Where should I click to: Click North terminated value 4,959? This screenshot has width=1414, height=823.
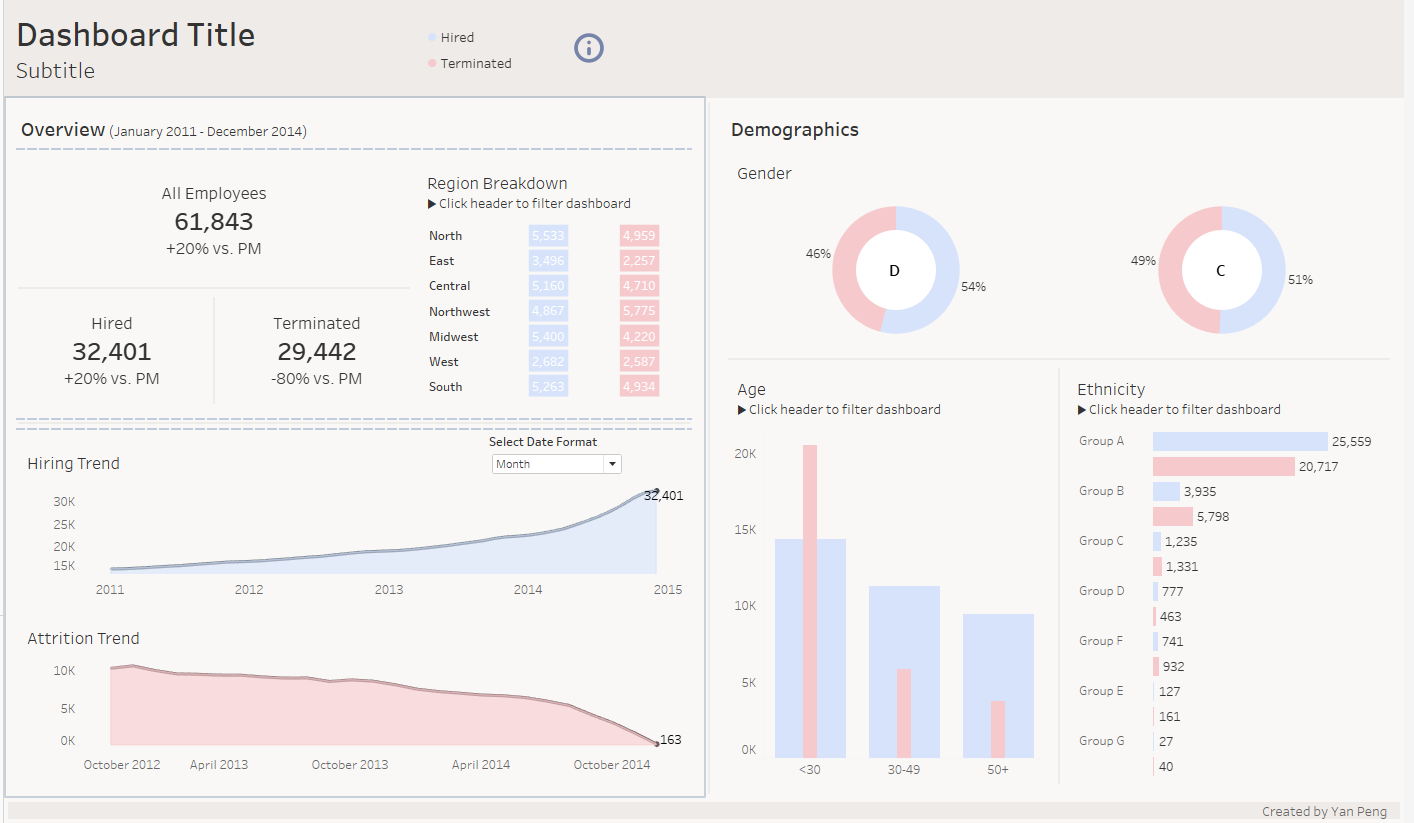click(x=639, y=236)
